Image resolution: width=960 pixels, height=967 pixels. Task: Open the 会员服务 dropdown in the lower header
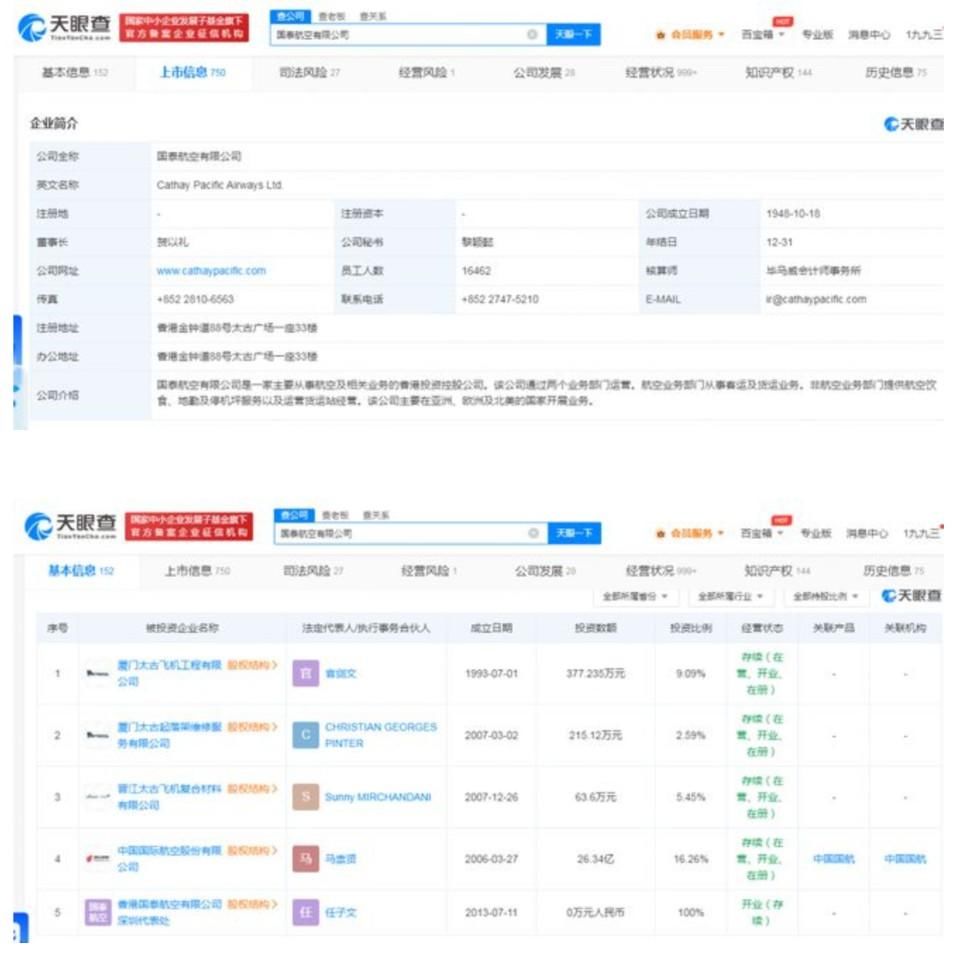tap(691, 533)
